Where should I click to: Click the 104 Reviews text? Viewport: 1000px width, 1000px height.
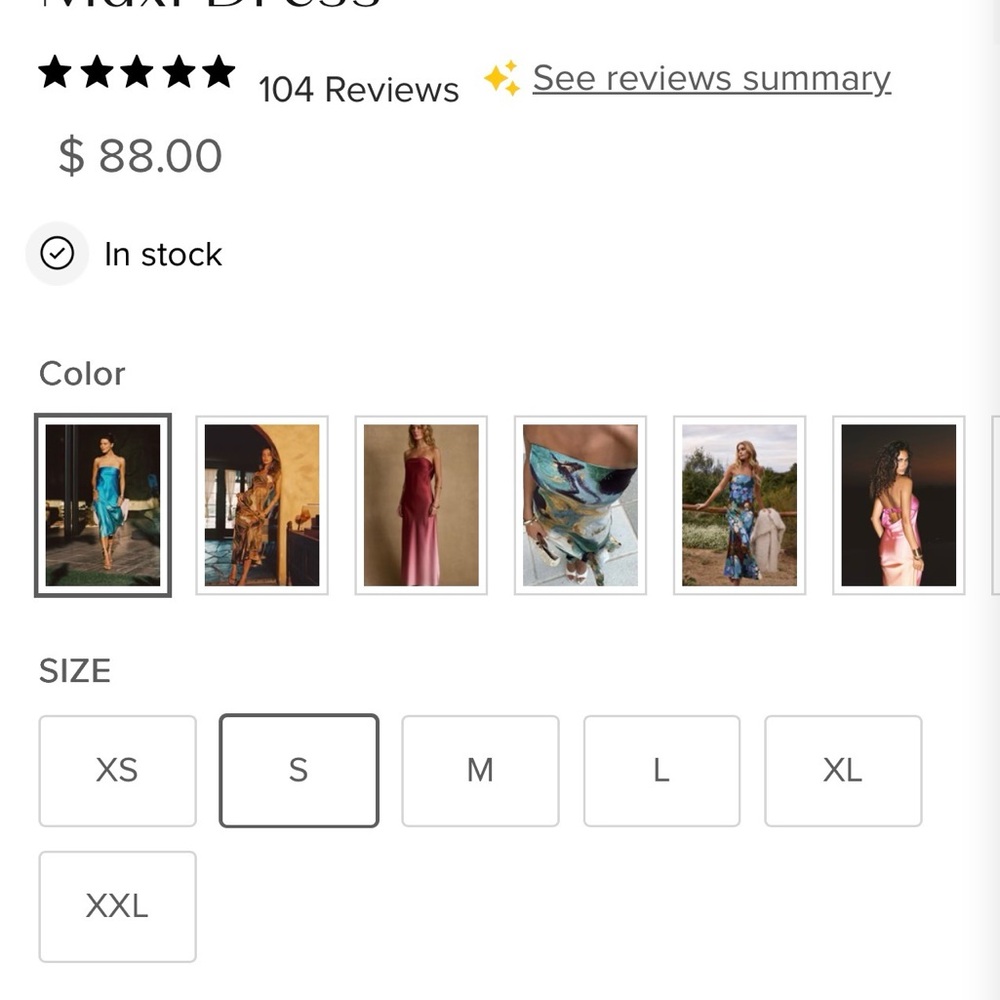tap(358, 90)
